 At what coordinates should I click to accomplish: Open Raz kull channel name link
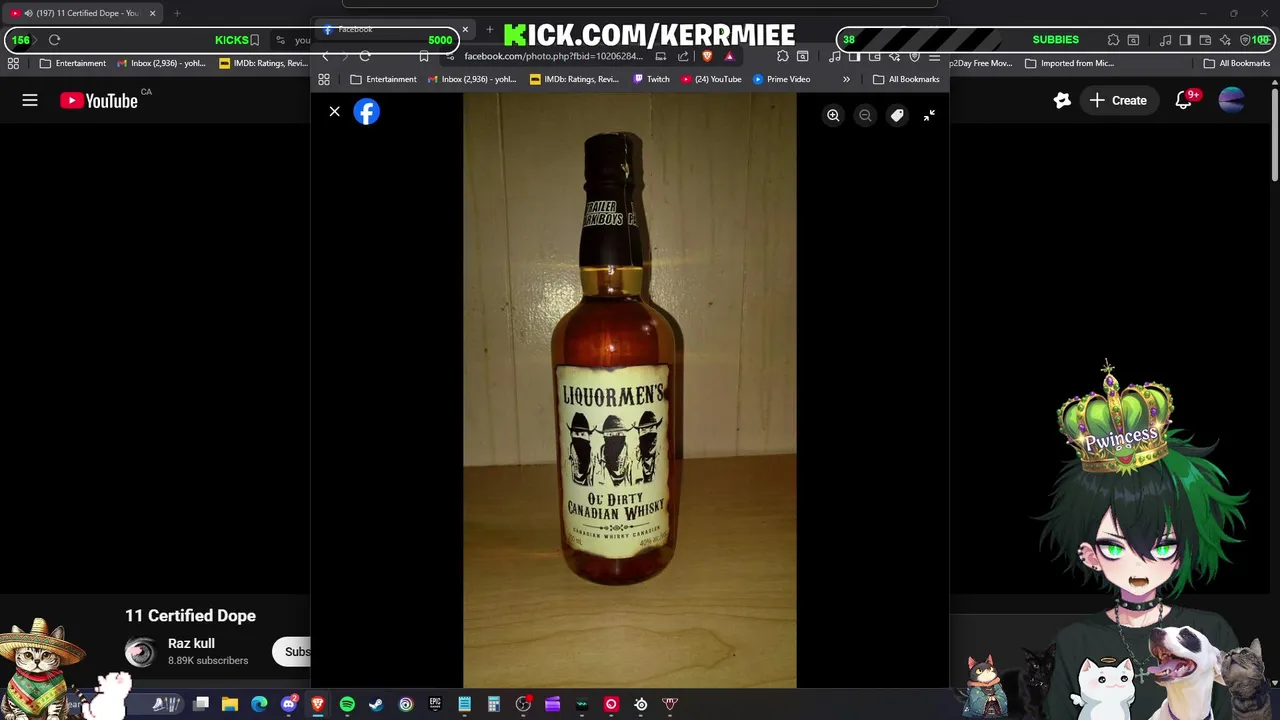coord(191,643)
